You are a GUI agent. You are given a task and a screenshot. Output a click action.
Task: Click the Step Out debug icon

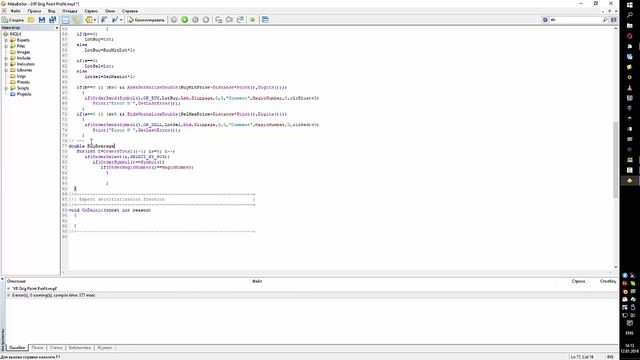click(x=240, y=20)
